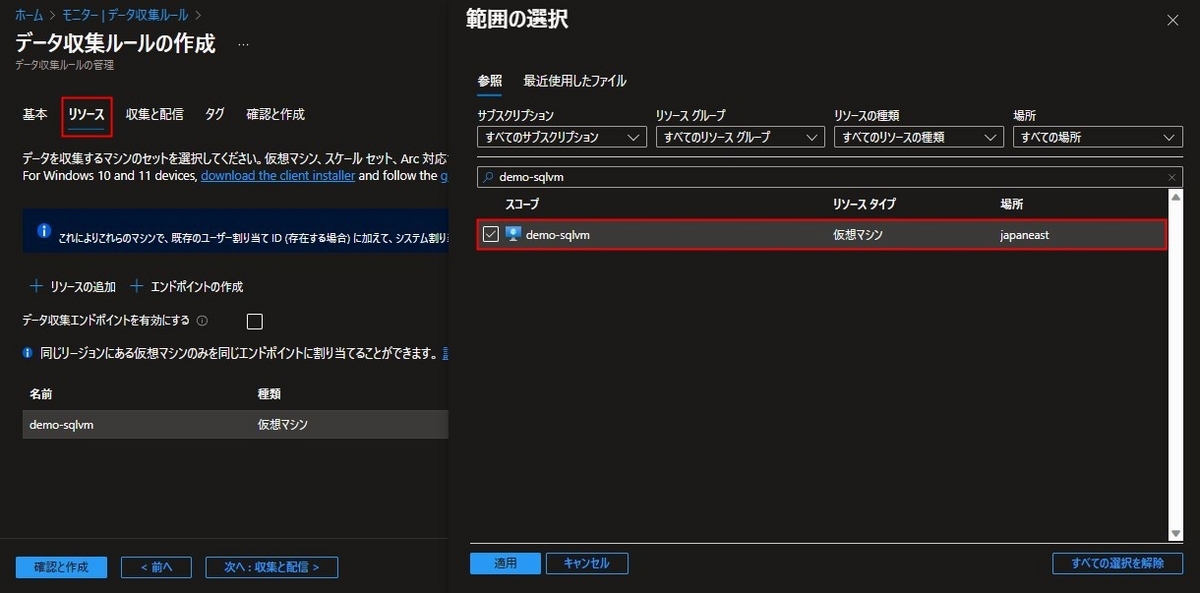Clear the search box with the X icon
The height and width of the screenshot is (593, 1200).
pyautogui.click(x=1172, y=177)
